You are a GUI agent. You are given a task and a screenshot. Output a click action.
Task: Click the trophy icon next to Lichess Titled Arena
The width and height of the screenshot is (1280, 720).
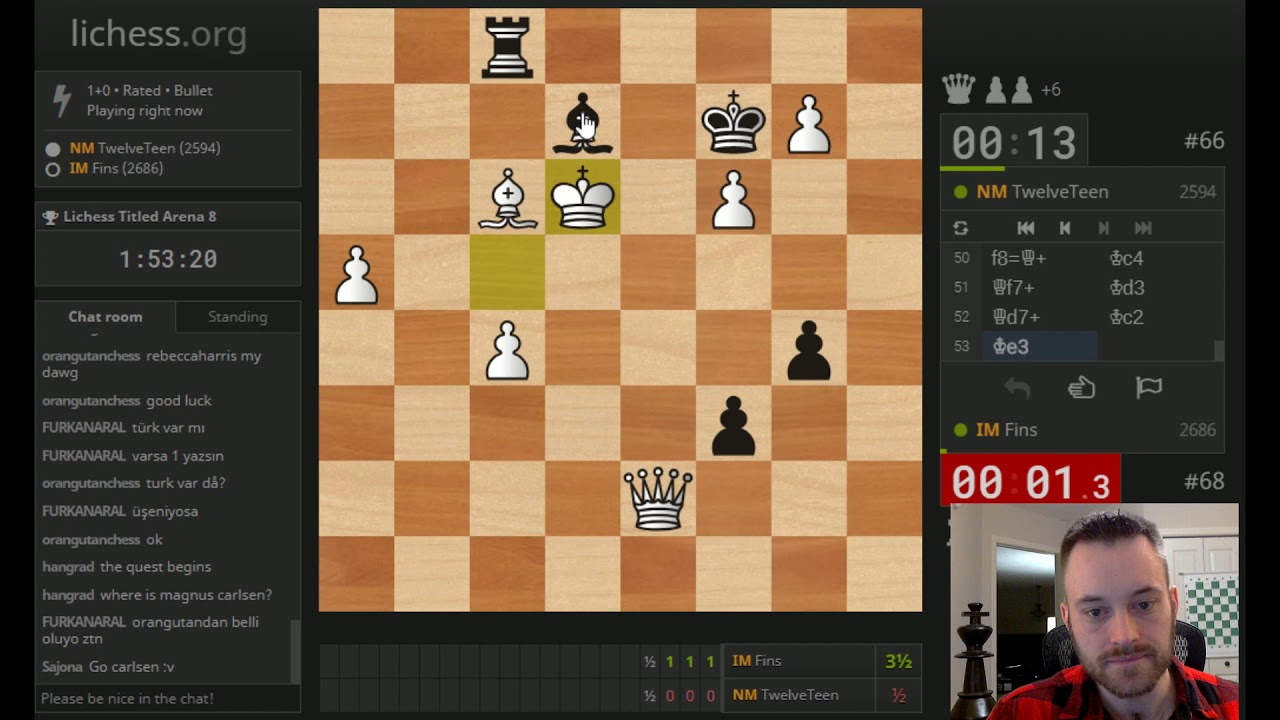pyautogui.click(x=50, y=217)
